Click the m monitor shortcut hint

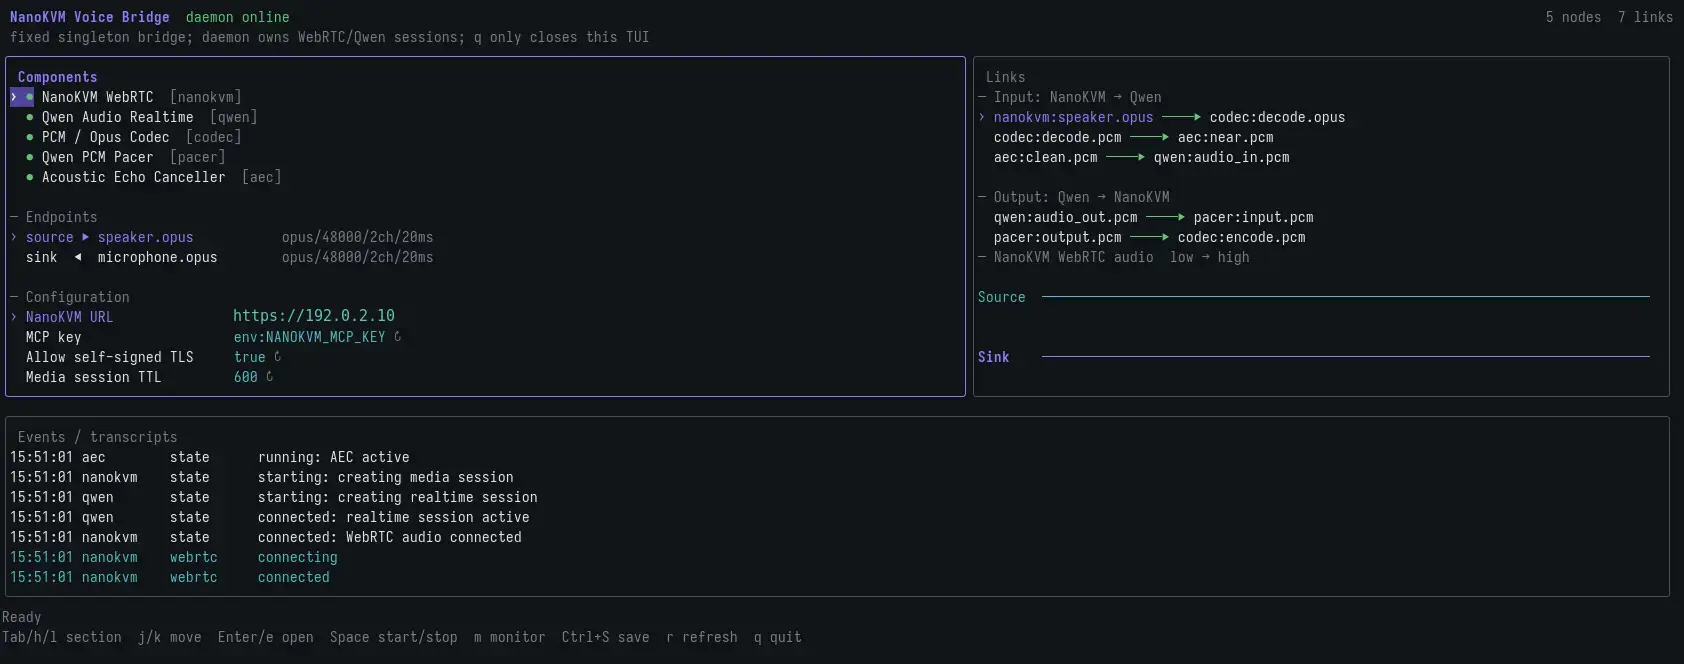pyautogui.click(x=510, y=637)
